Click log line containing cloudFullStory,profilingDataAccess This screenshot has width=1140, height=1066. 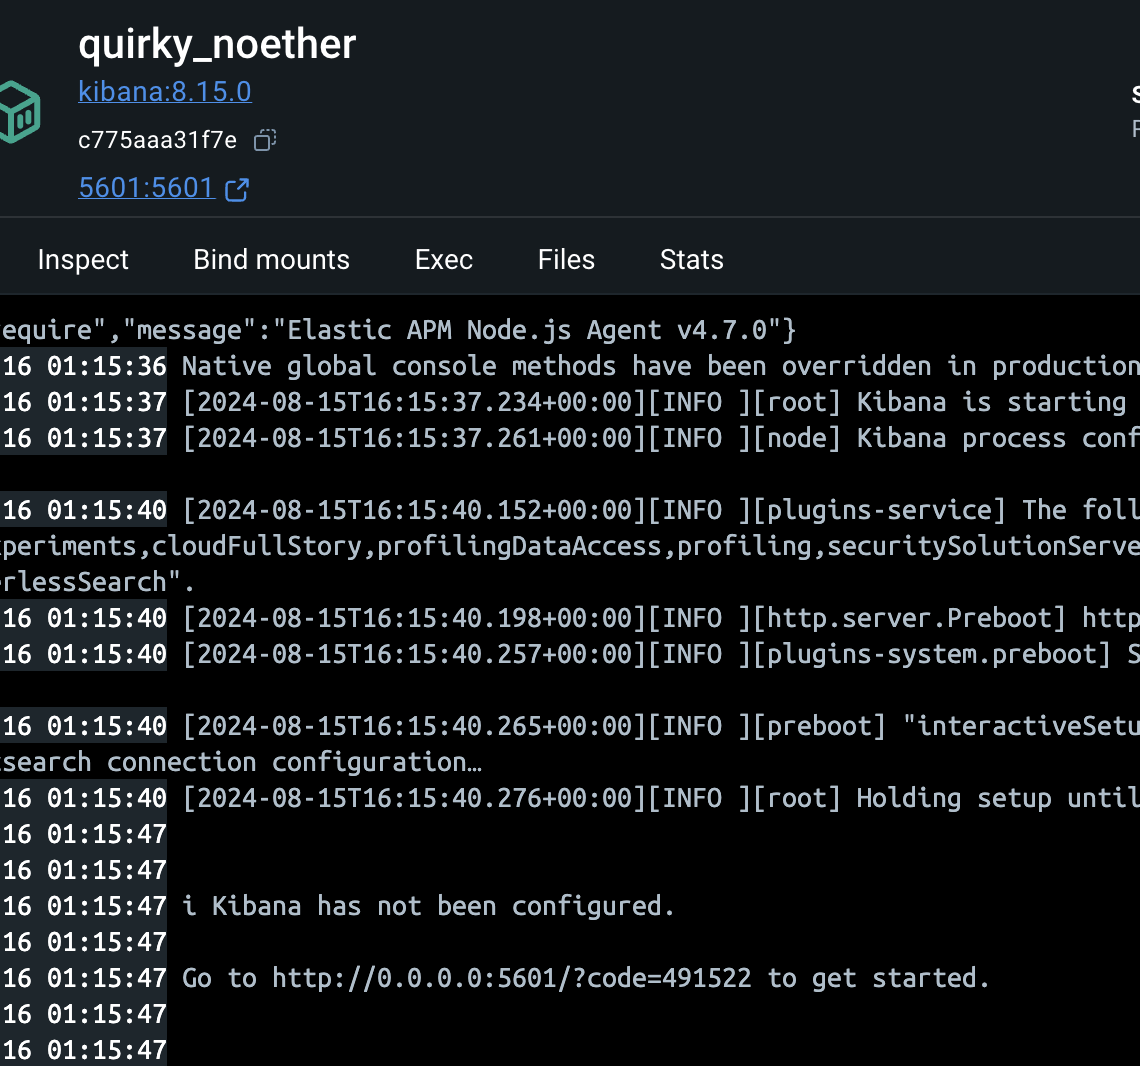(570, 546)
